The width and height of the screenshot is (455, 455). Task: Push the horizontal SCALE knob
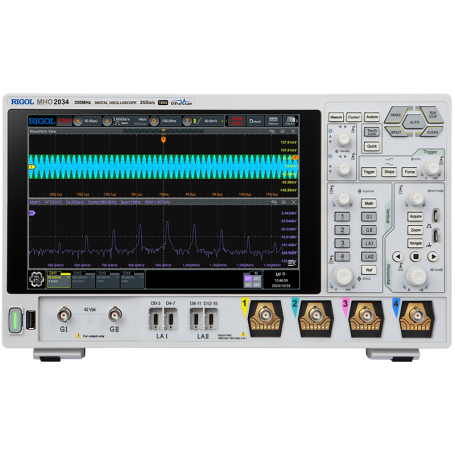416,276
